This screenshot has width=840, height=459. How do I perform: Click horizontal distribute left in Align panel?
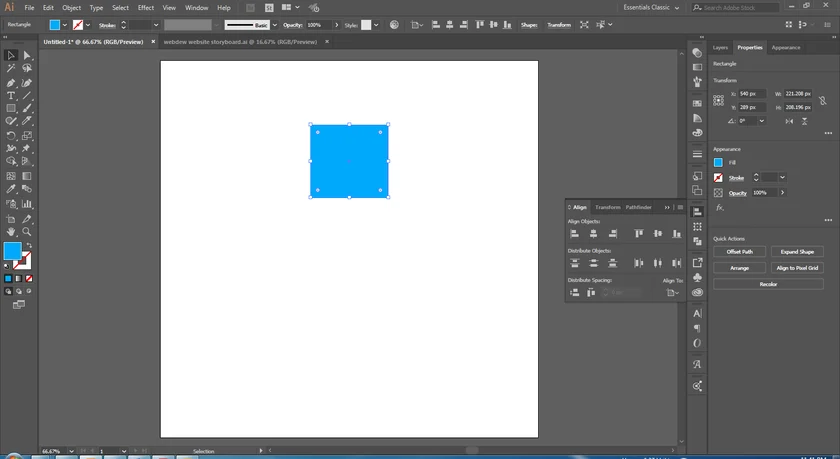(x=639, y=263)
